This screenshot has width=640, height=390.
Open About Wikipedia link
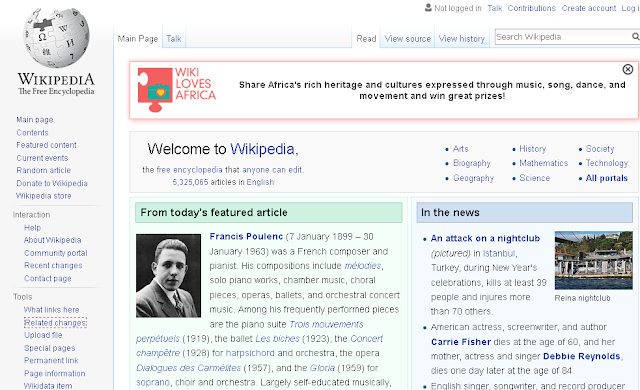[53, 240]
